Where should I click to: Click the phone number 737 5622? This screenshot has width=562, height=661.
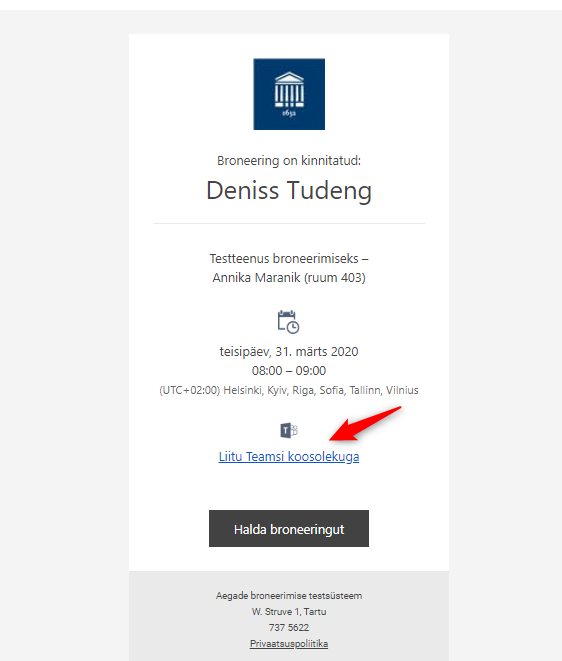[x=289, y=628]
